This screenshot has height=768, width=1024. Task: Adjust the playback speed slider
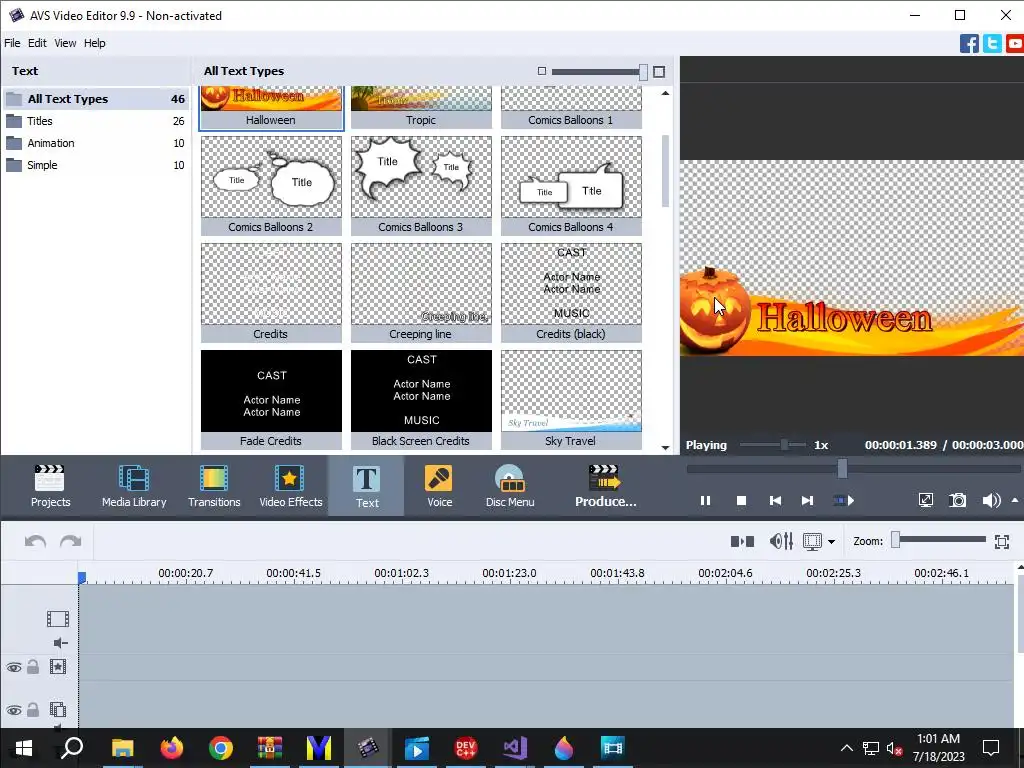tap(774, 445)
